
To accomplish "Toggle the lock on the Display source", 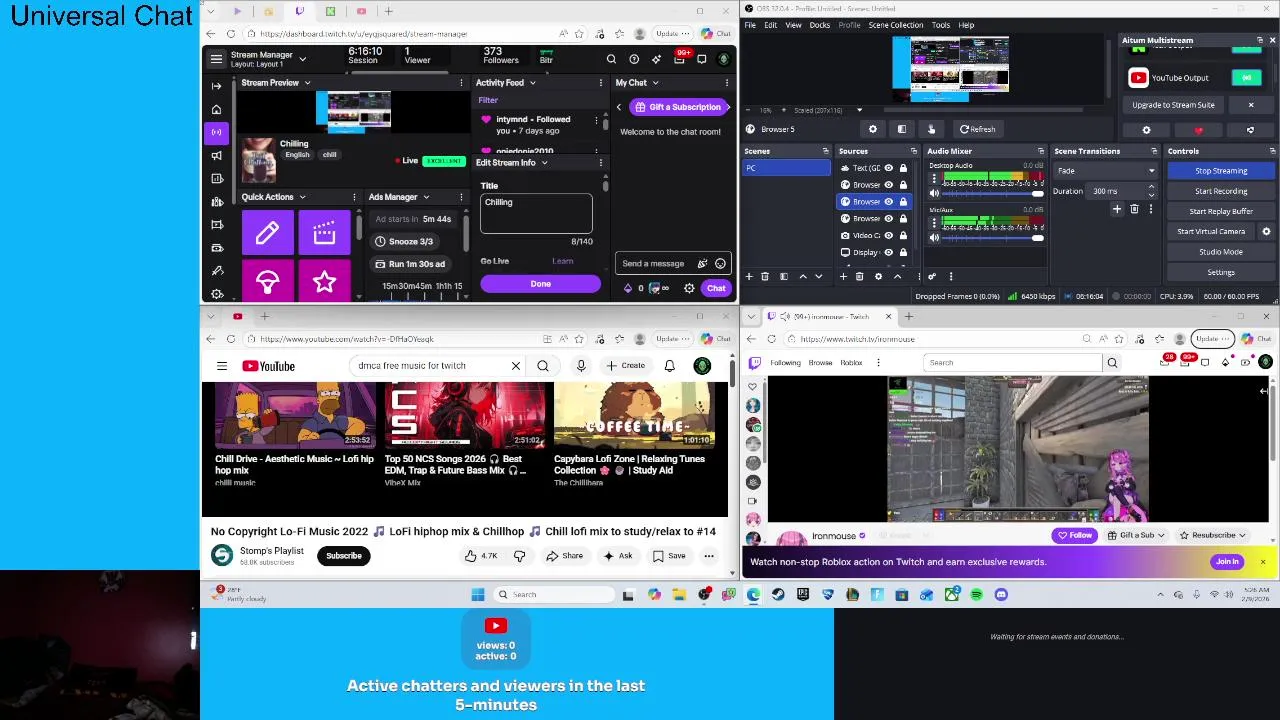I will click(x=903, y=253).
